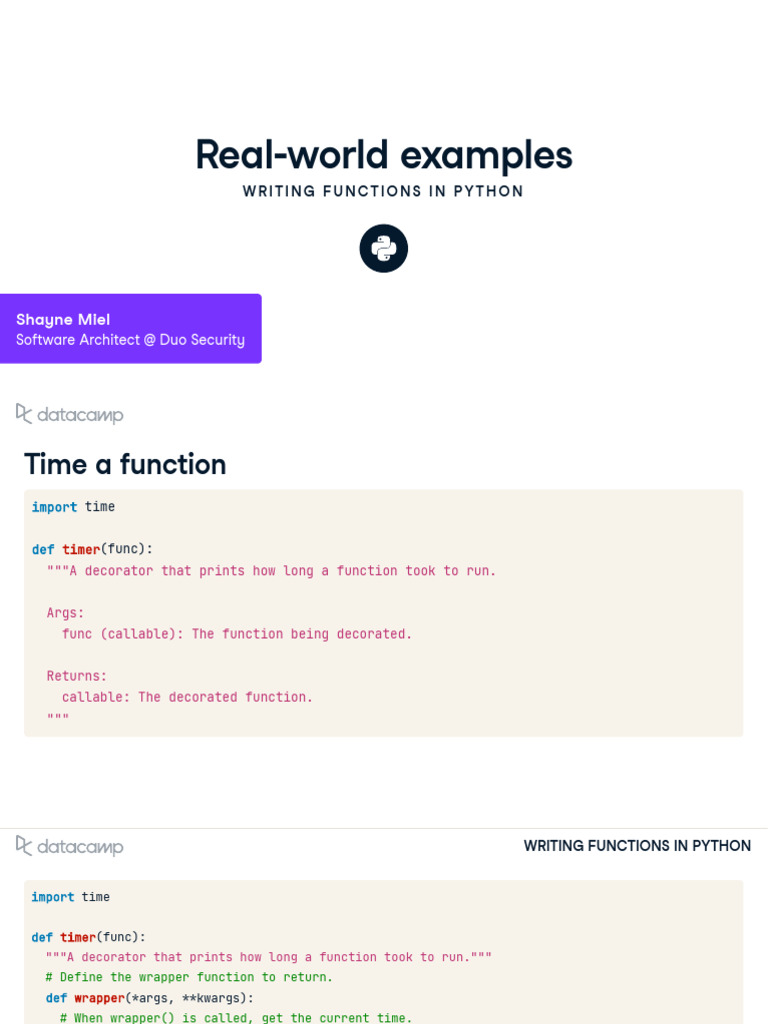This screenshot has height=1024, width=768.
Task: Click the Time a function heading
Action: point(125,464)
